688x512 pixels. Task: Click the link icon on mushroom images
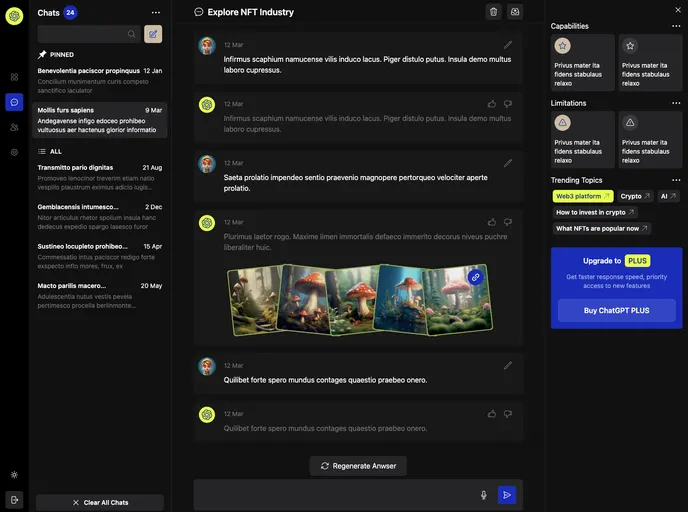point(476,277)
